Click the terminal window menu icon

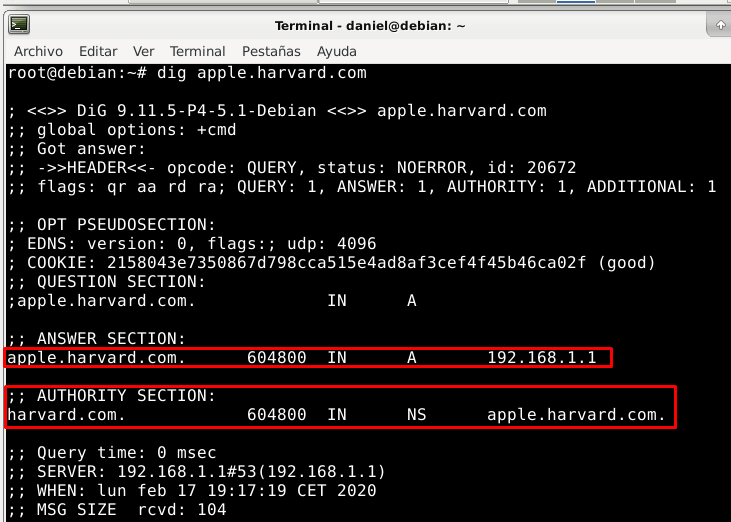(18, 25)
